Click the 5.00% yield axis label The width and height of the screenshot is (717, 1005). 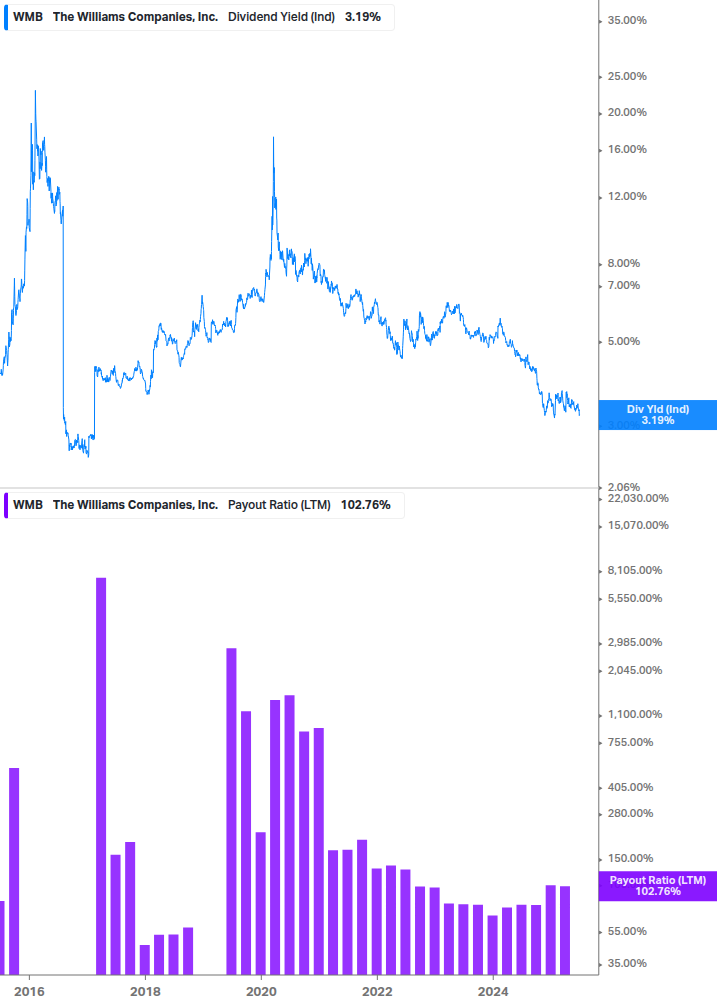(x=623, y=341)
